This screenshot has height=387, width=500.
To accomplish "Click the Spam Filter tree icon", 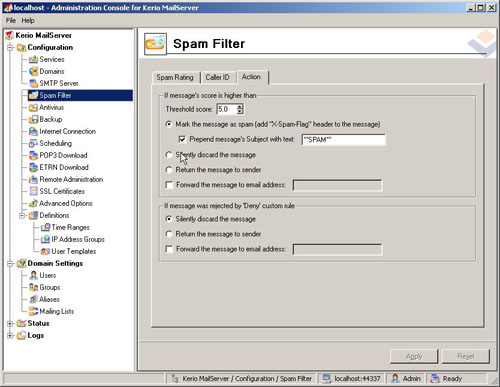I will coord(33,95).
